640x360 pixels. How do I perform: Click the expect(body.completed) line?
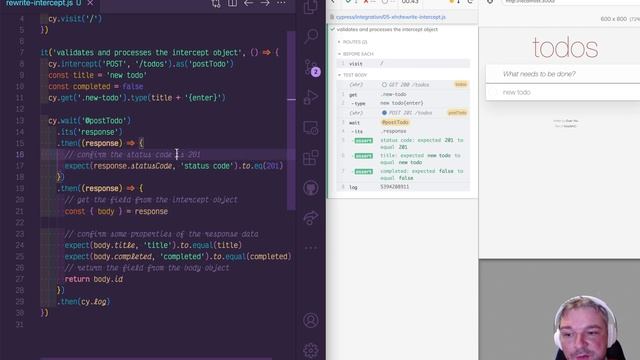click(178, 256)
